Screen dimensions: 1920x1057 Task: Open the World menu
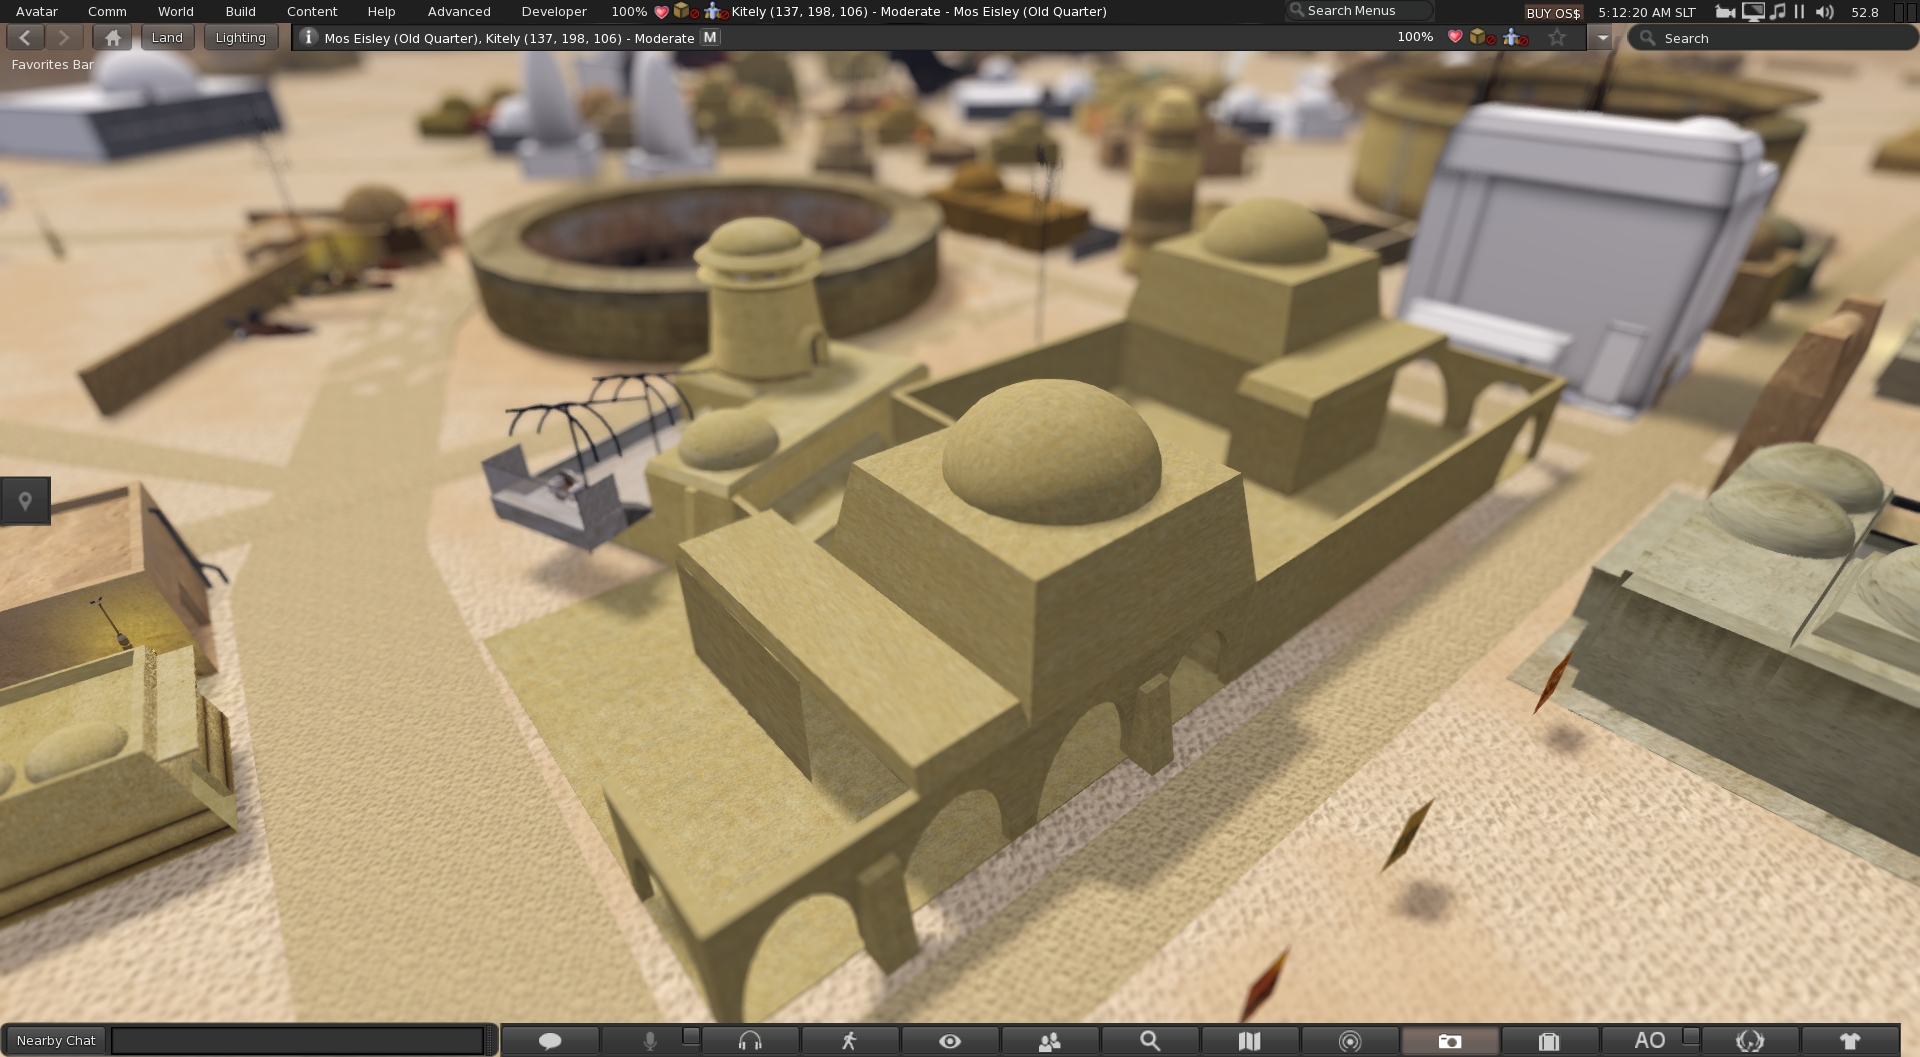[176, 12]
